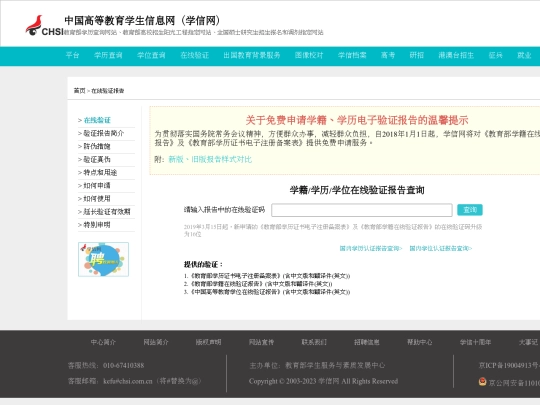Open the 学信网 聘 recruitment banner image
Screen dimensions: 540x405
pos(103,259)
